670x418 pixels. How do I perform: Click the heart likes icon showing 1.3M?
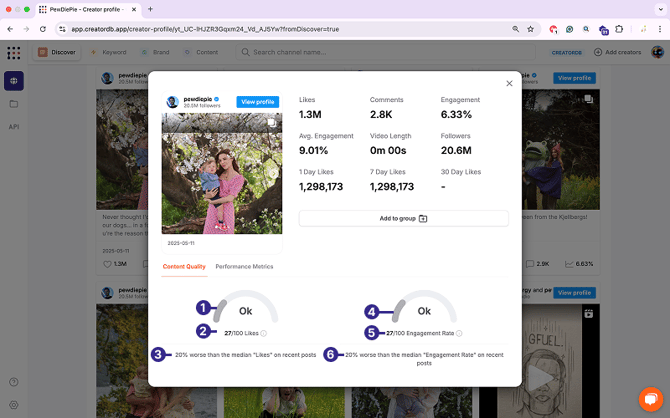[x=108, y=264]
